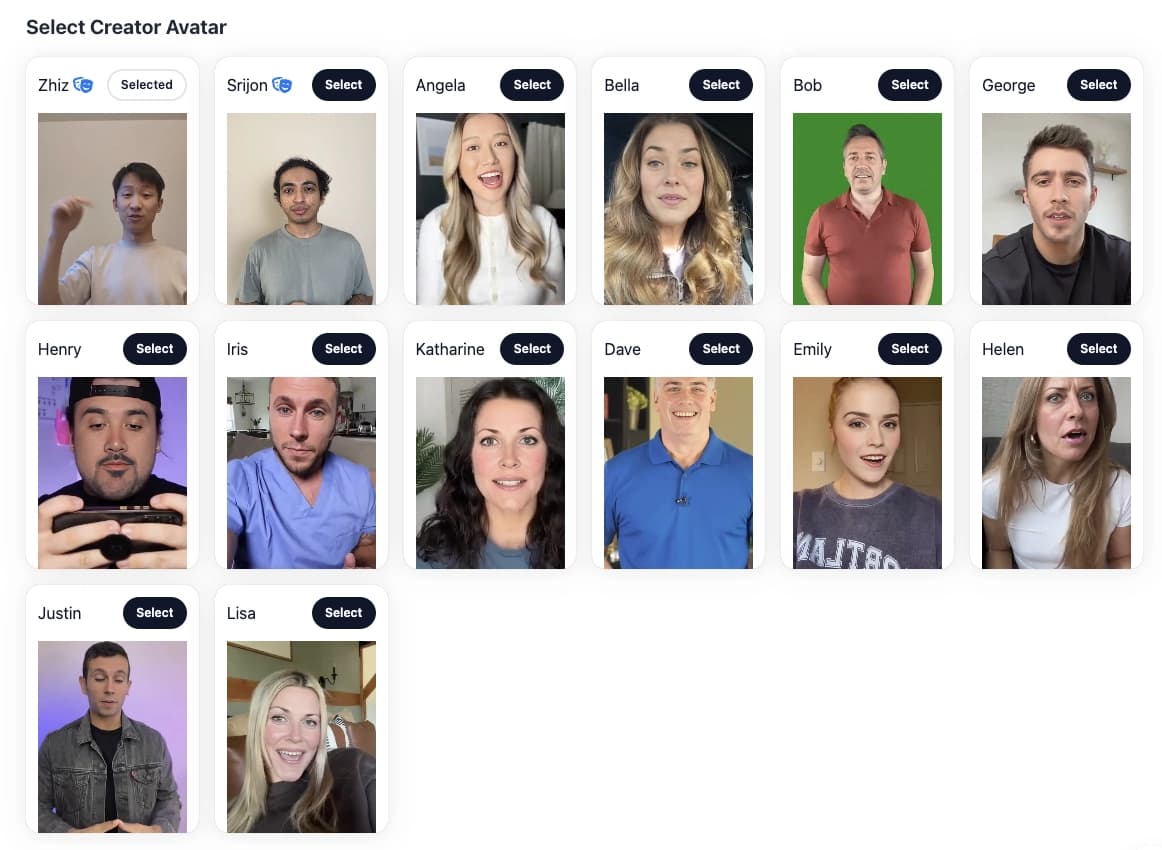Open Iris's blue-scrubs preview thumbnail
The height and width of the screenshot is (850, 1162).
301,473
